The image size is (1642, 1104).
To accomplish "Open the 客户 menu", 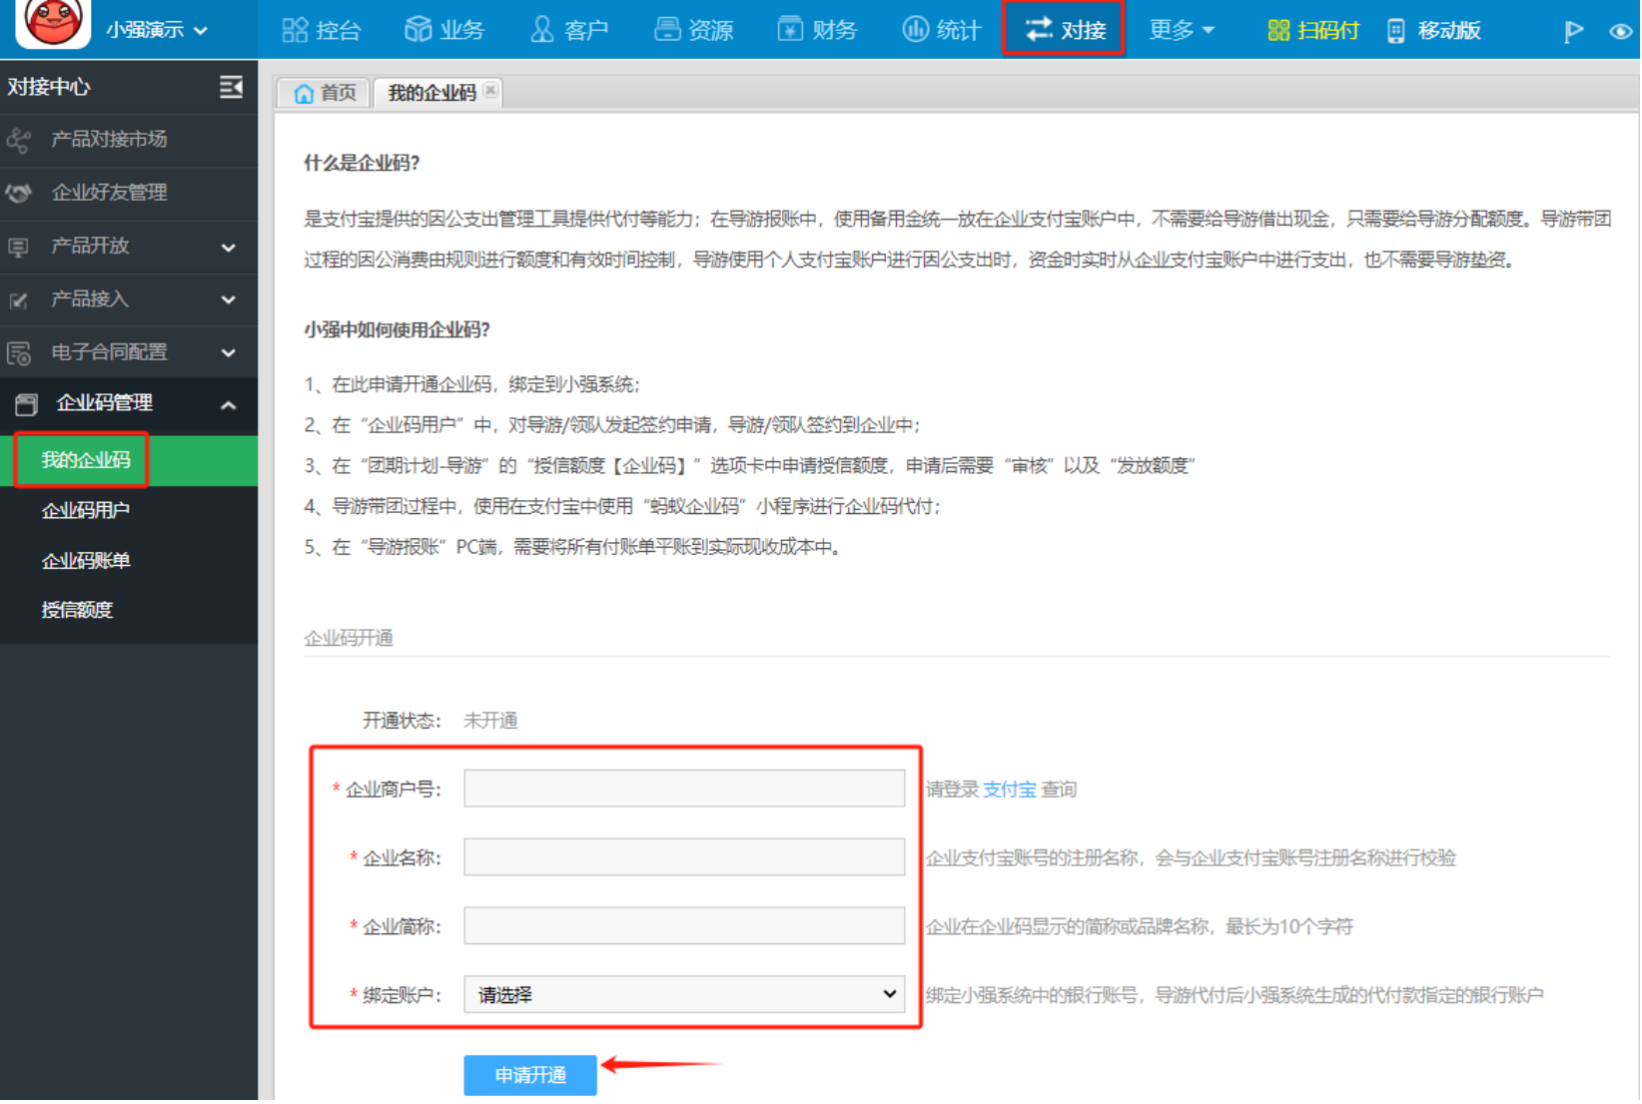I will click(x=569, y=30).
